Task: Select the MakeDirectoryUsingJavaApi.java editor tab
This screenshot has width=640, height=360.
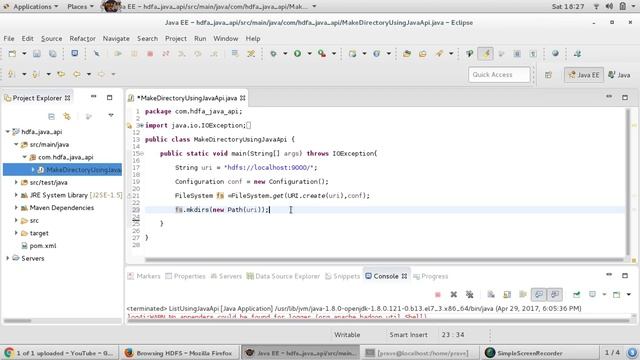Action: tap(186, 98)
